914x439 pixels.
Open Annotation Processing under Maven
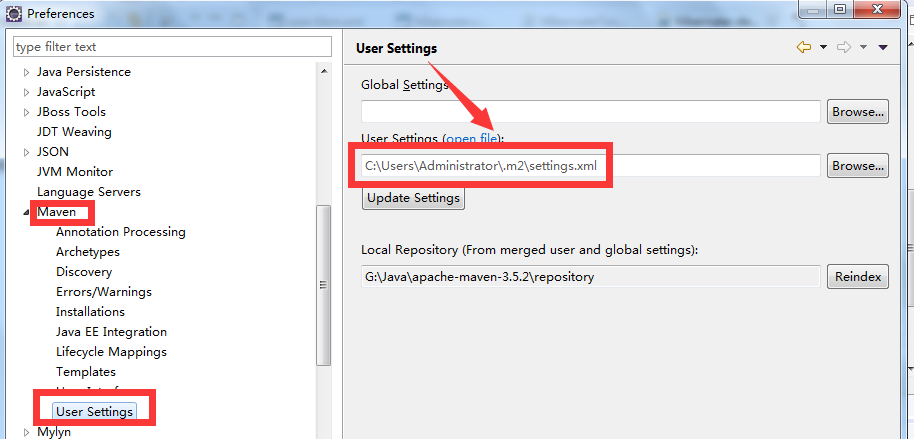coord(121,231)
